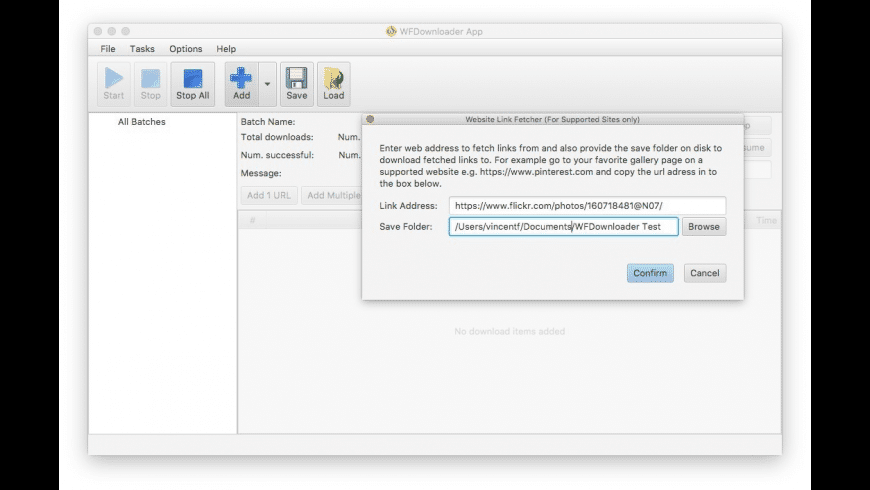Focus the Link Address field
This screenshot has width=870, height=490.
[x=587, y=205]
